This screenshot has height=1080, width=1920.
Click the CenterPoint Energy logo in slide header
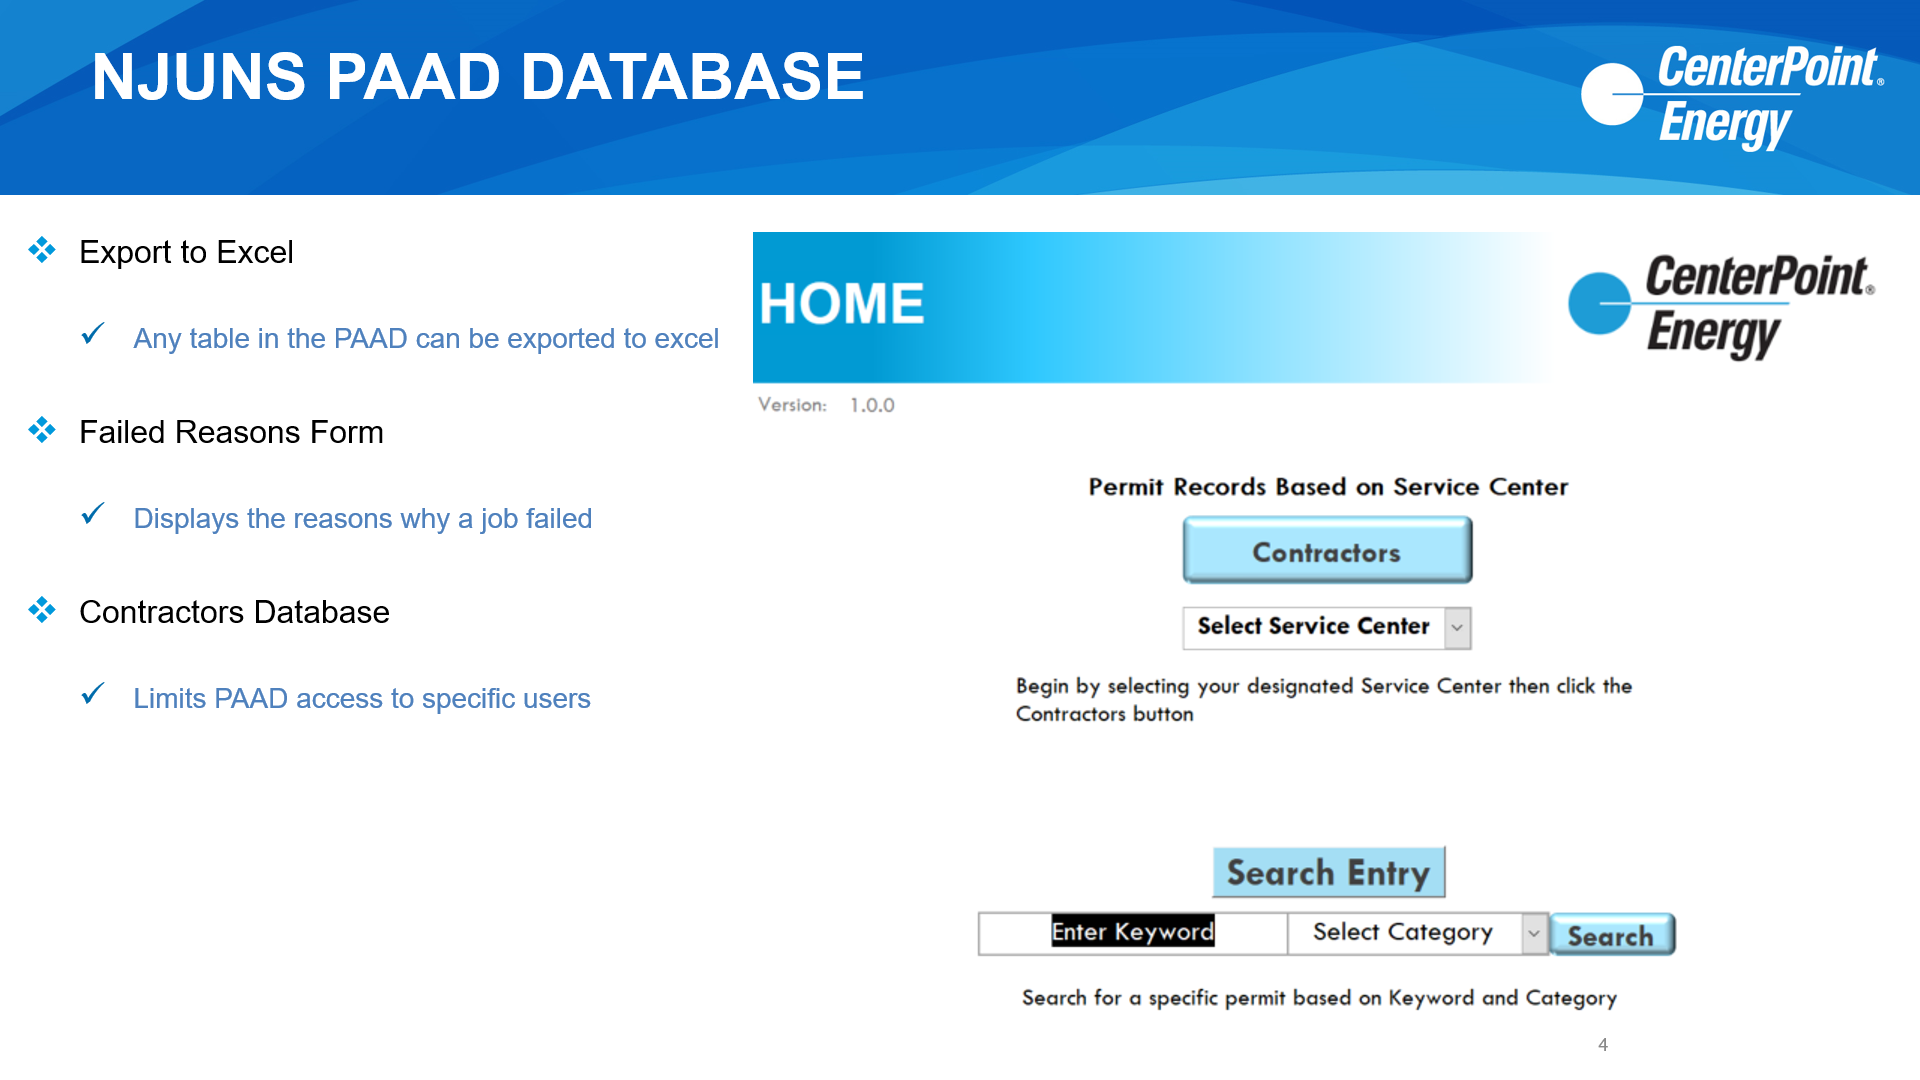click(1731, 96)
